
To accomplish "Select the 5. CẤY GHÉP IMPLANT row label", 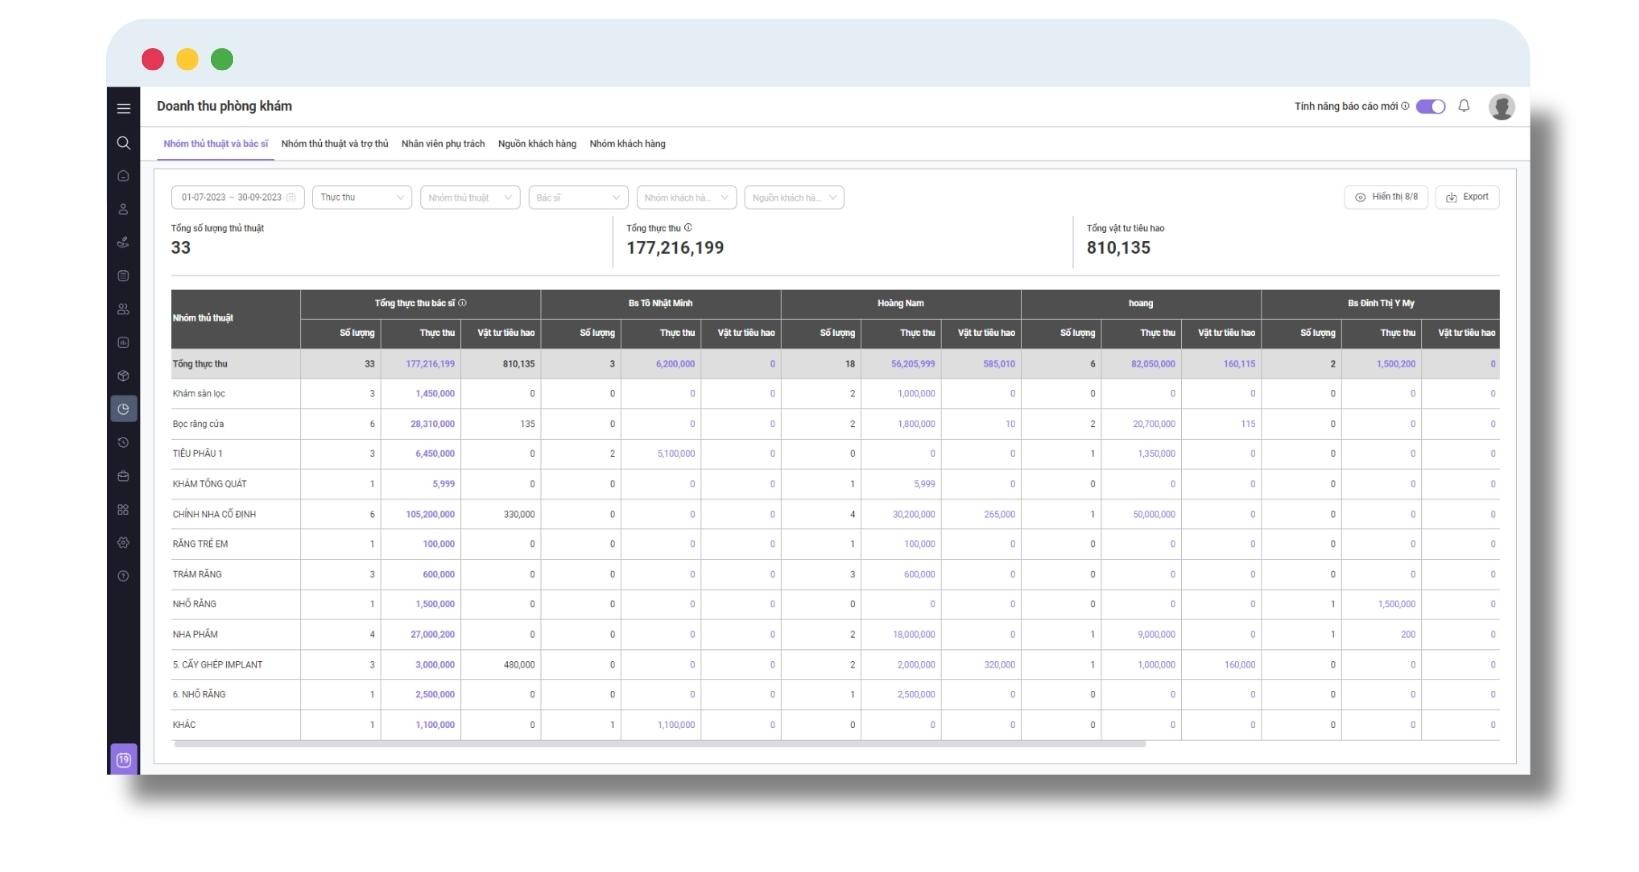I will 218,664.
